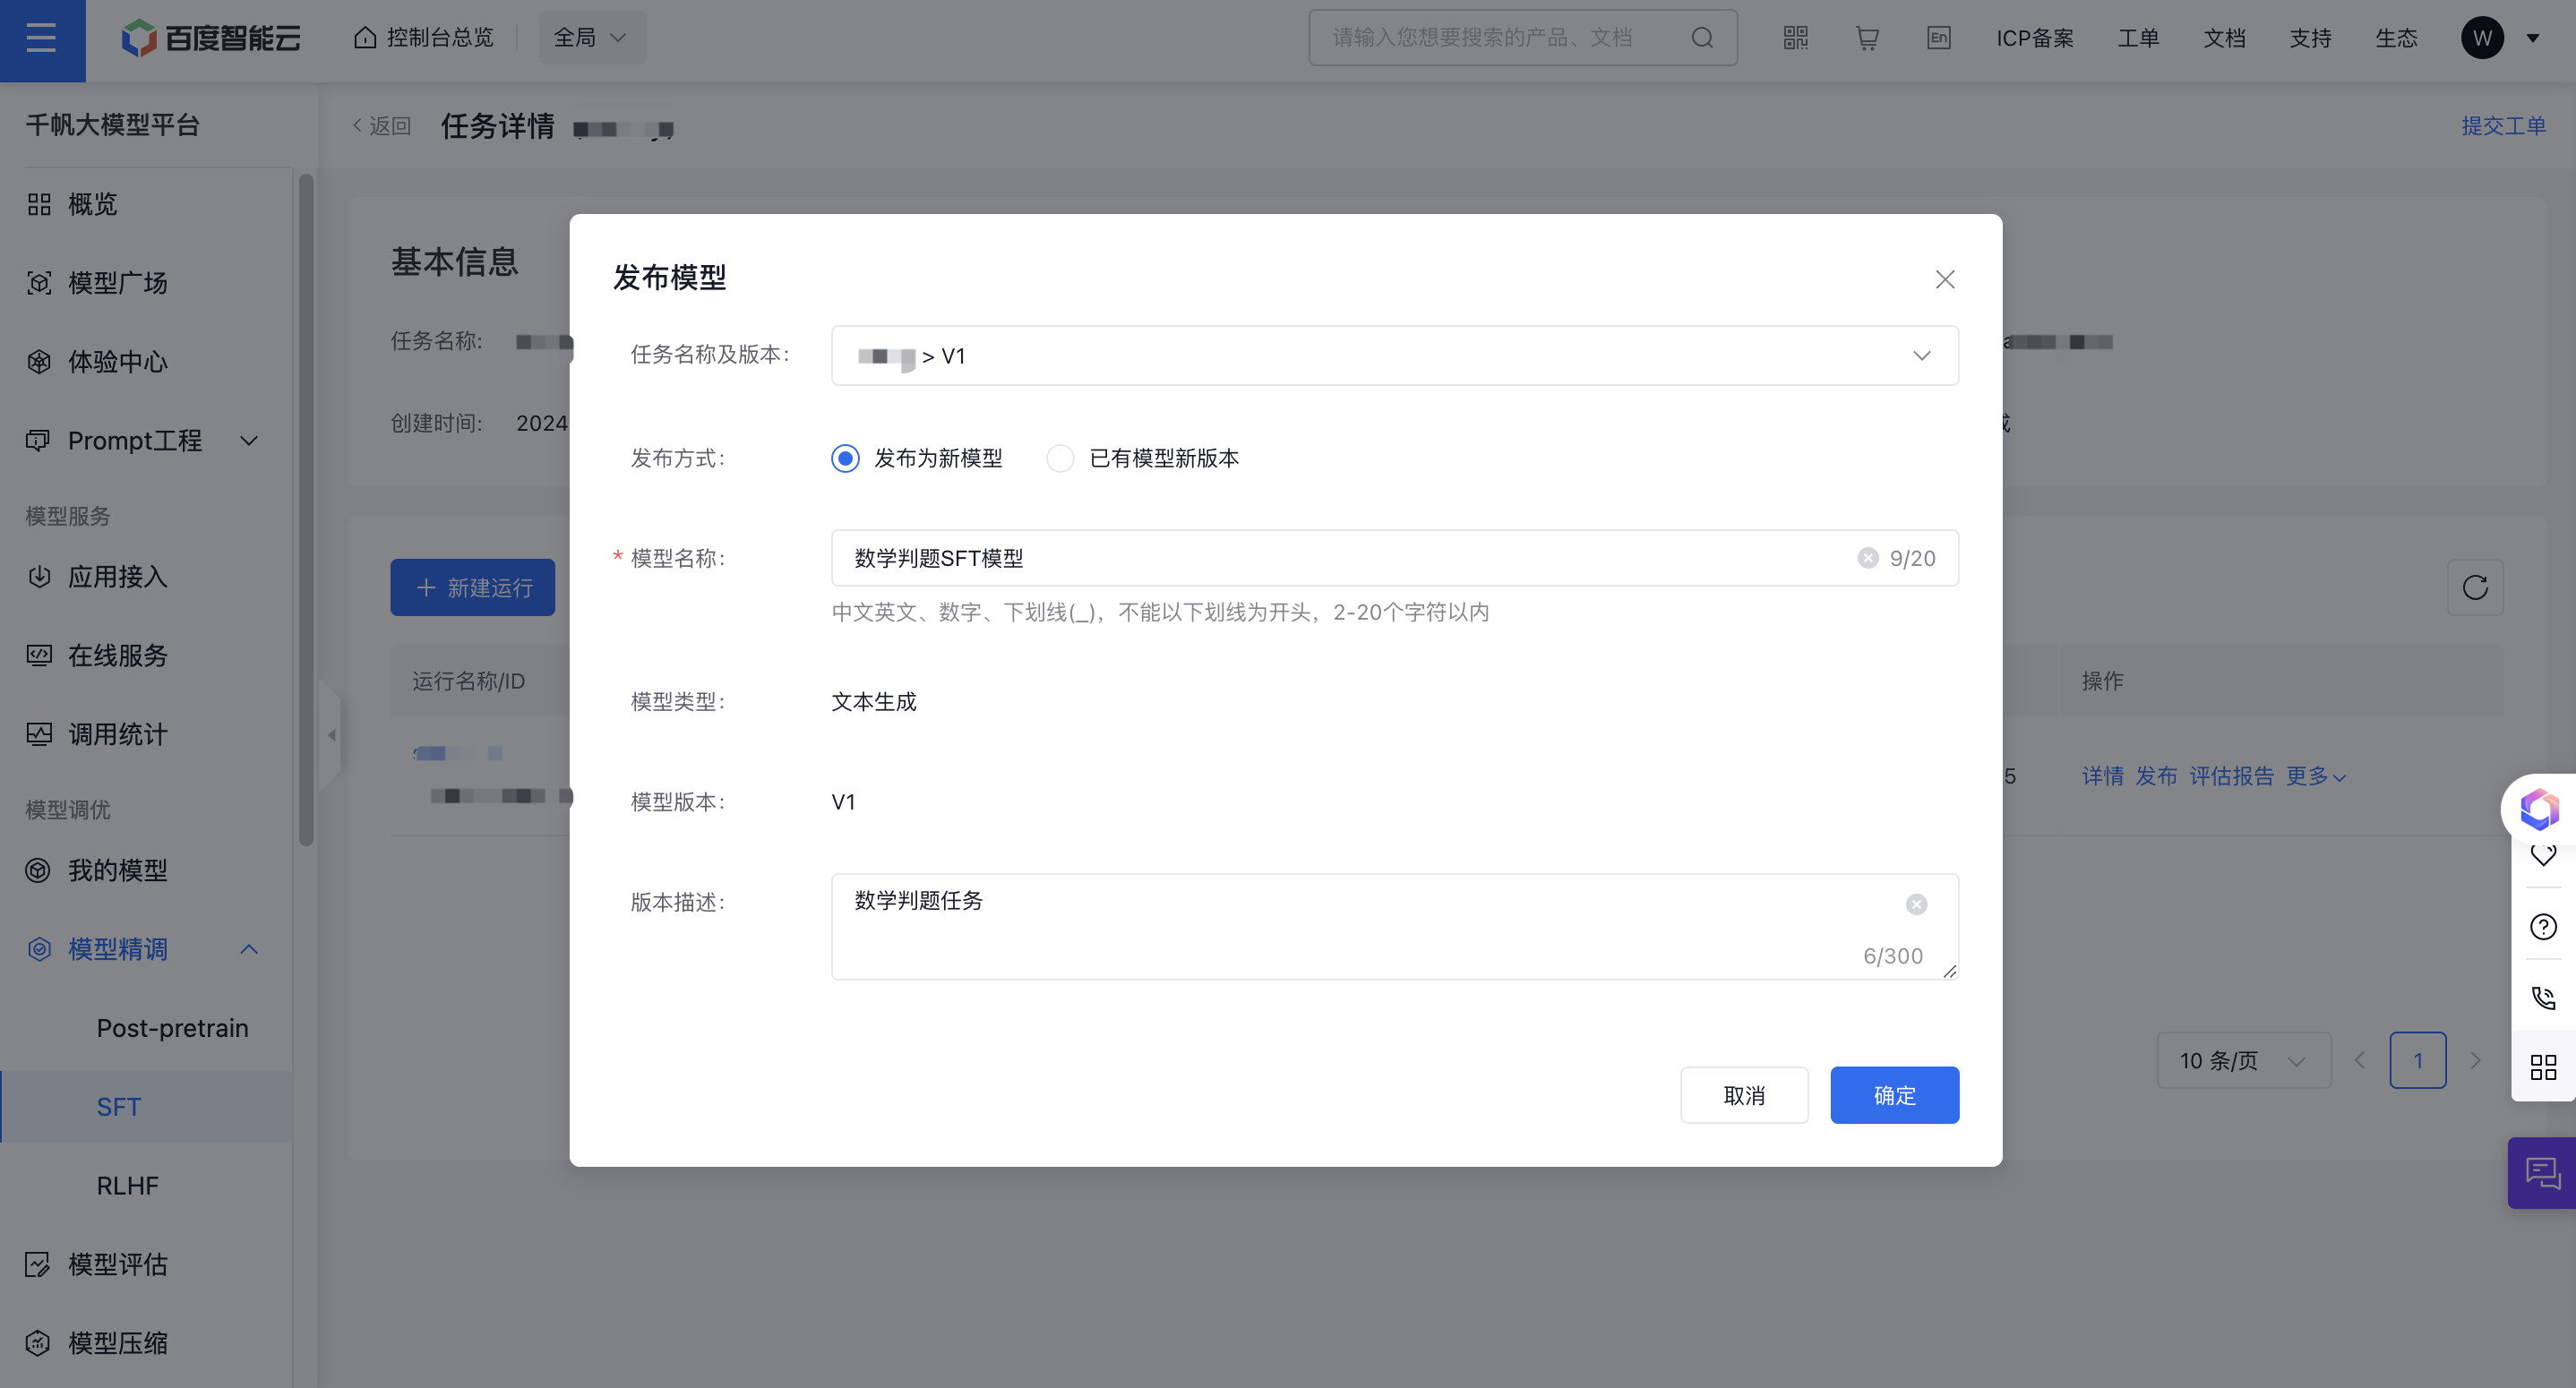The height and width of the screenshot is (1388, 2576).
Task: Select SFT submenu item
Action: tap(146, 1107)
